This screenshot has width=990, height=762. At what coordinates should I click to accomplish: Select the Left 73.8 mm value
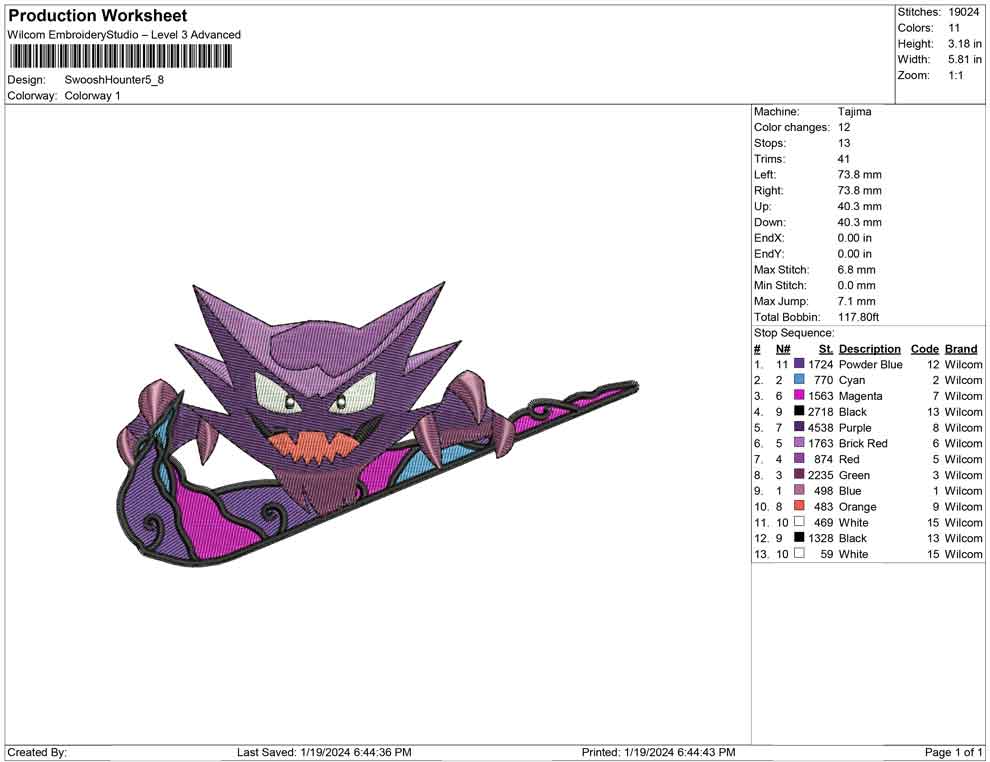tap(859, 174)
